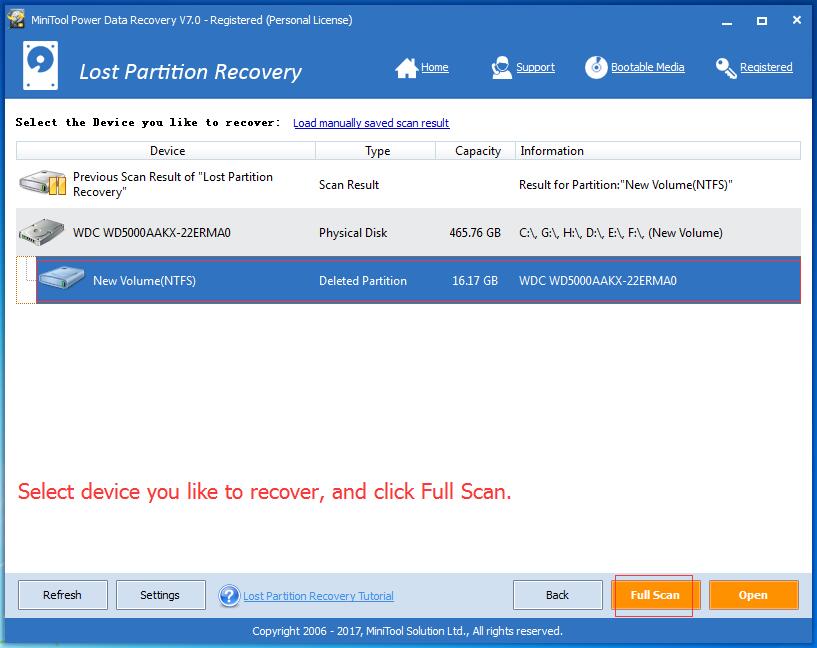817x648 pixels.
Task: Open the selected scan result
Action: pyautogui.click(x=753, y=594)
